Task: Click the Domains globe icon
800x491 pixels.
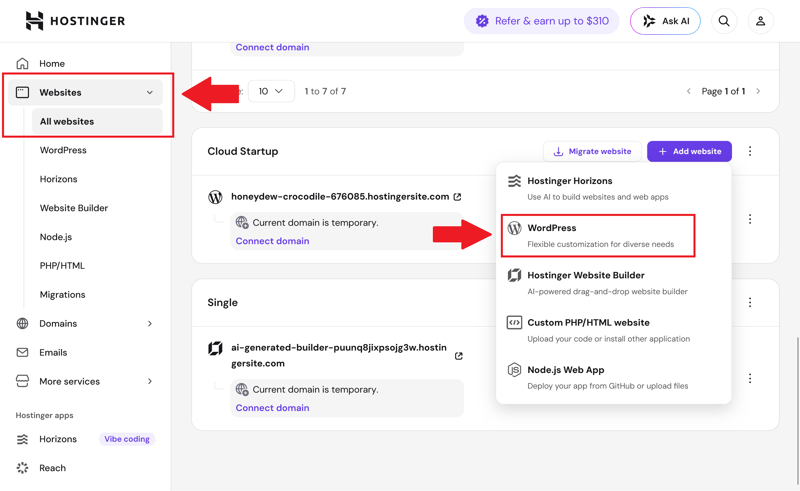Action: pos(22,324)
